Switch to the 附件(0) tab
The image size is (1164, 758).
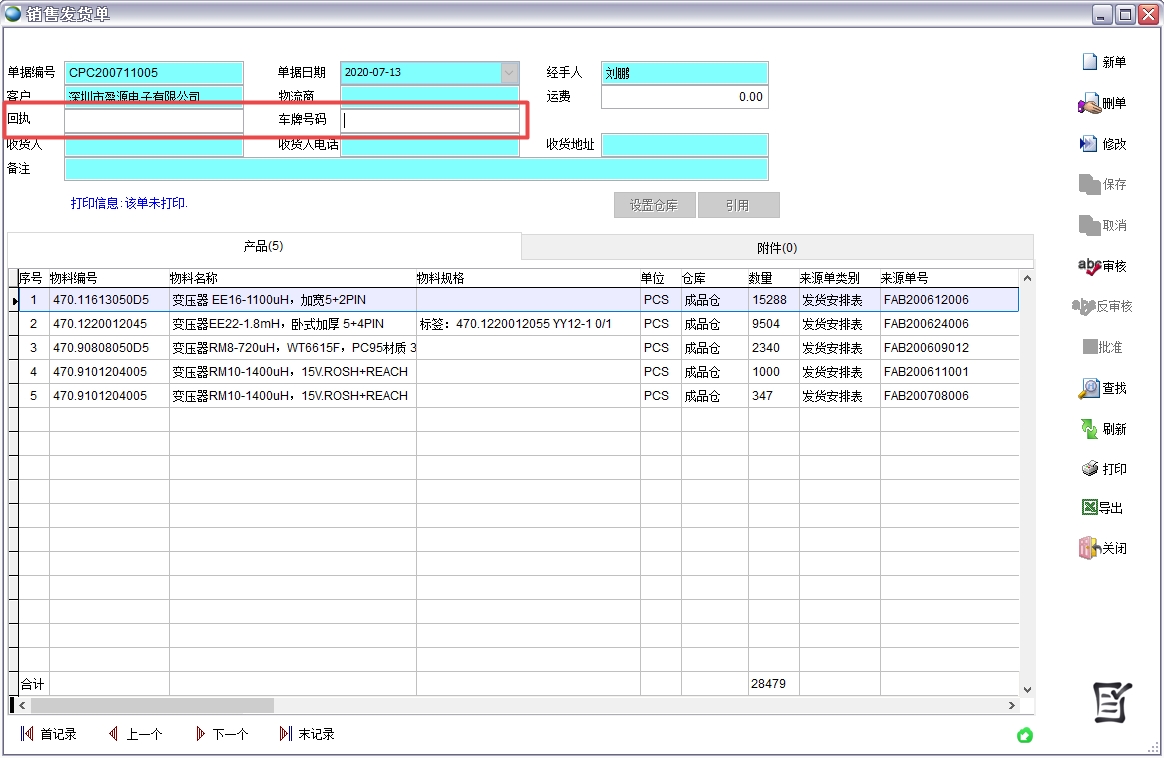777,248
